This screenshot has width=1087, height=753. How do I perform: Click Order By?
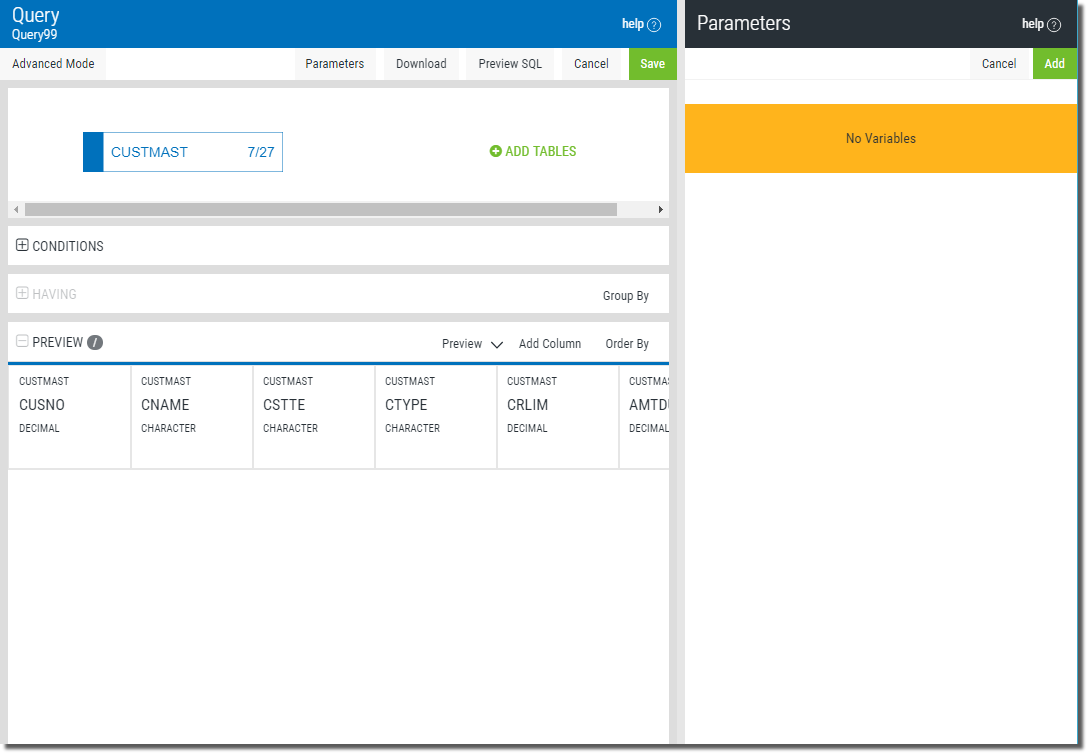tap(627, 344)
